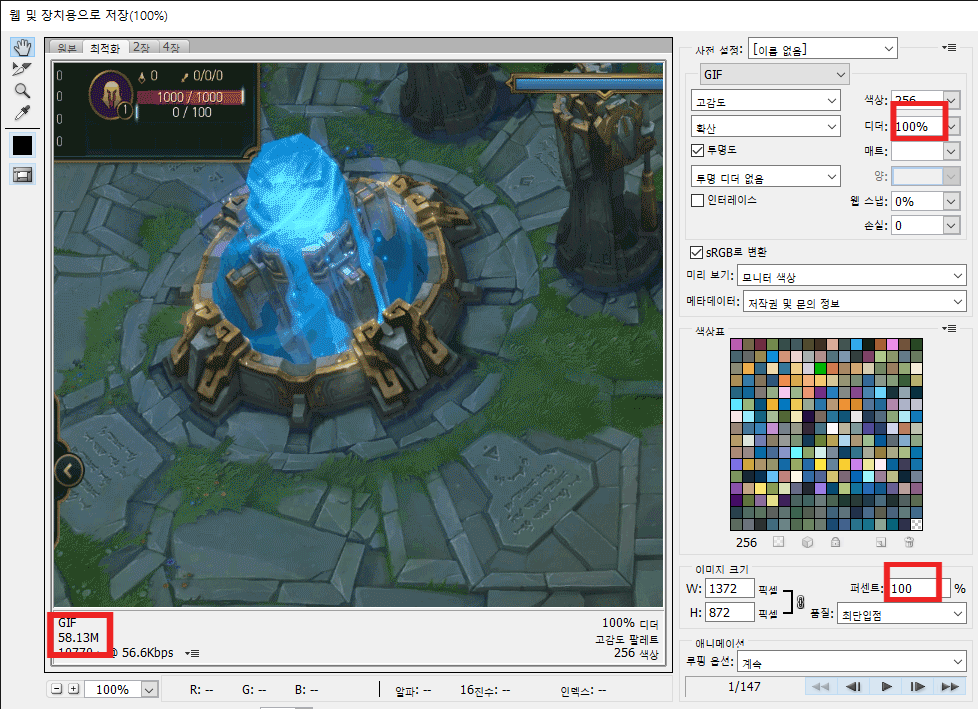This screenshot has width=978, height=709.
Task: Switch to the 원본 tab
Action: [67, 47]
